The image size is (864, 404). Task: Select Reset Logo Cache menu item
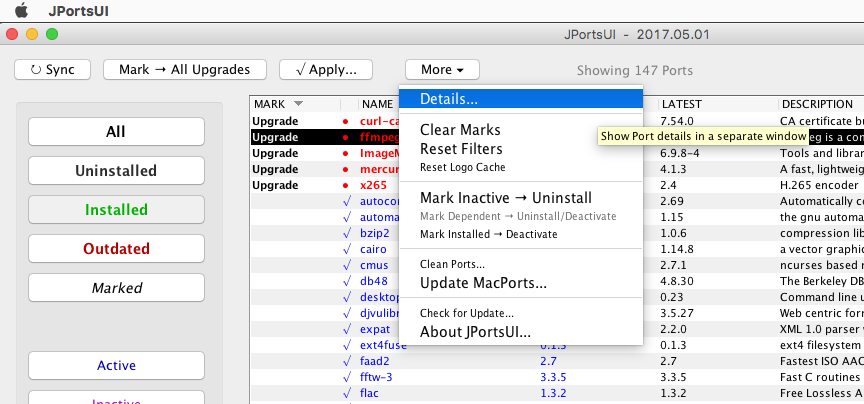462,167
